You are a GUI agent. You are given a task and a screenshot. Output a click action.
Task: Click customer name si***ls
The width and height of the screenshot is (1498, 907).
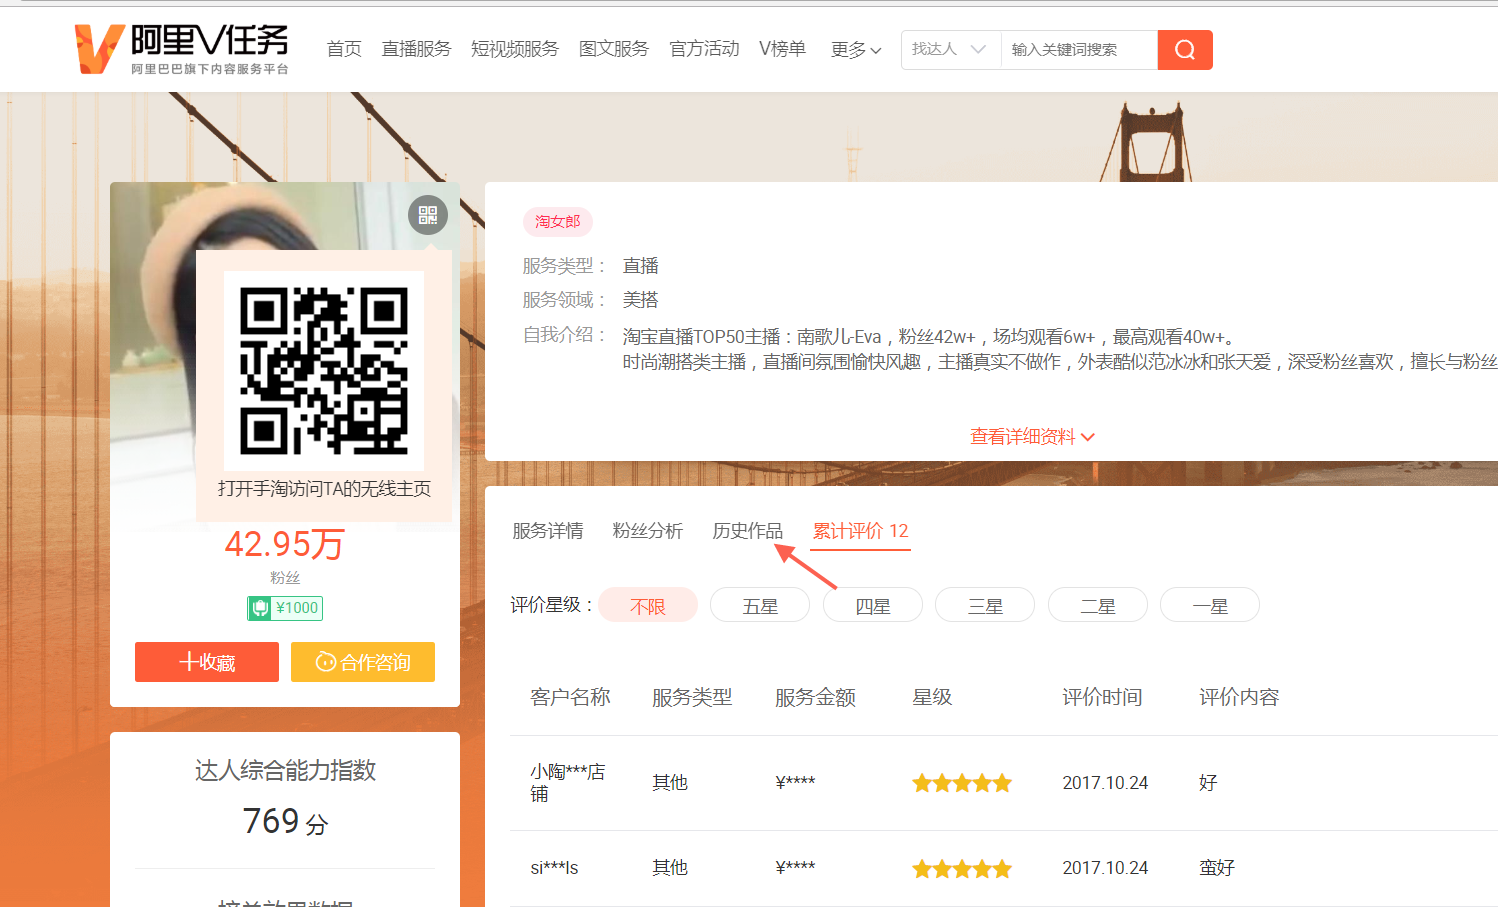554,868
